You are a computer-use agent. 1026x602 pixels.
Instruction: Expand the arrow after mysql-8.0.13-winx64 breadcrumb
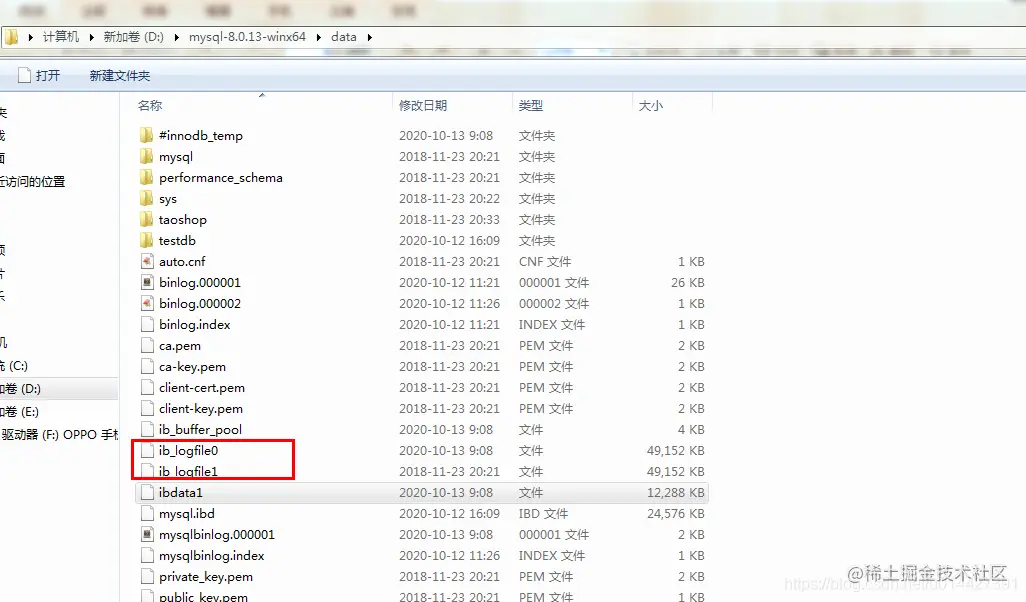coord(319,37)
